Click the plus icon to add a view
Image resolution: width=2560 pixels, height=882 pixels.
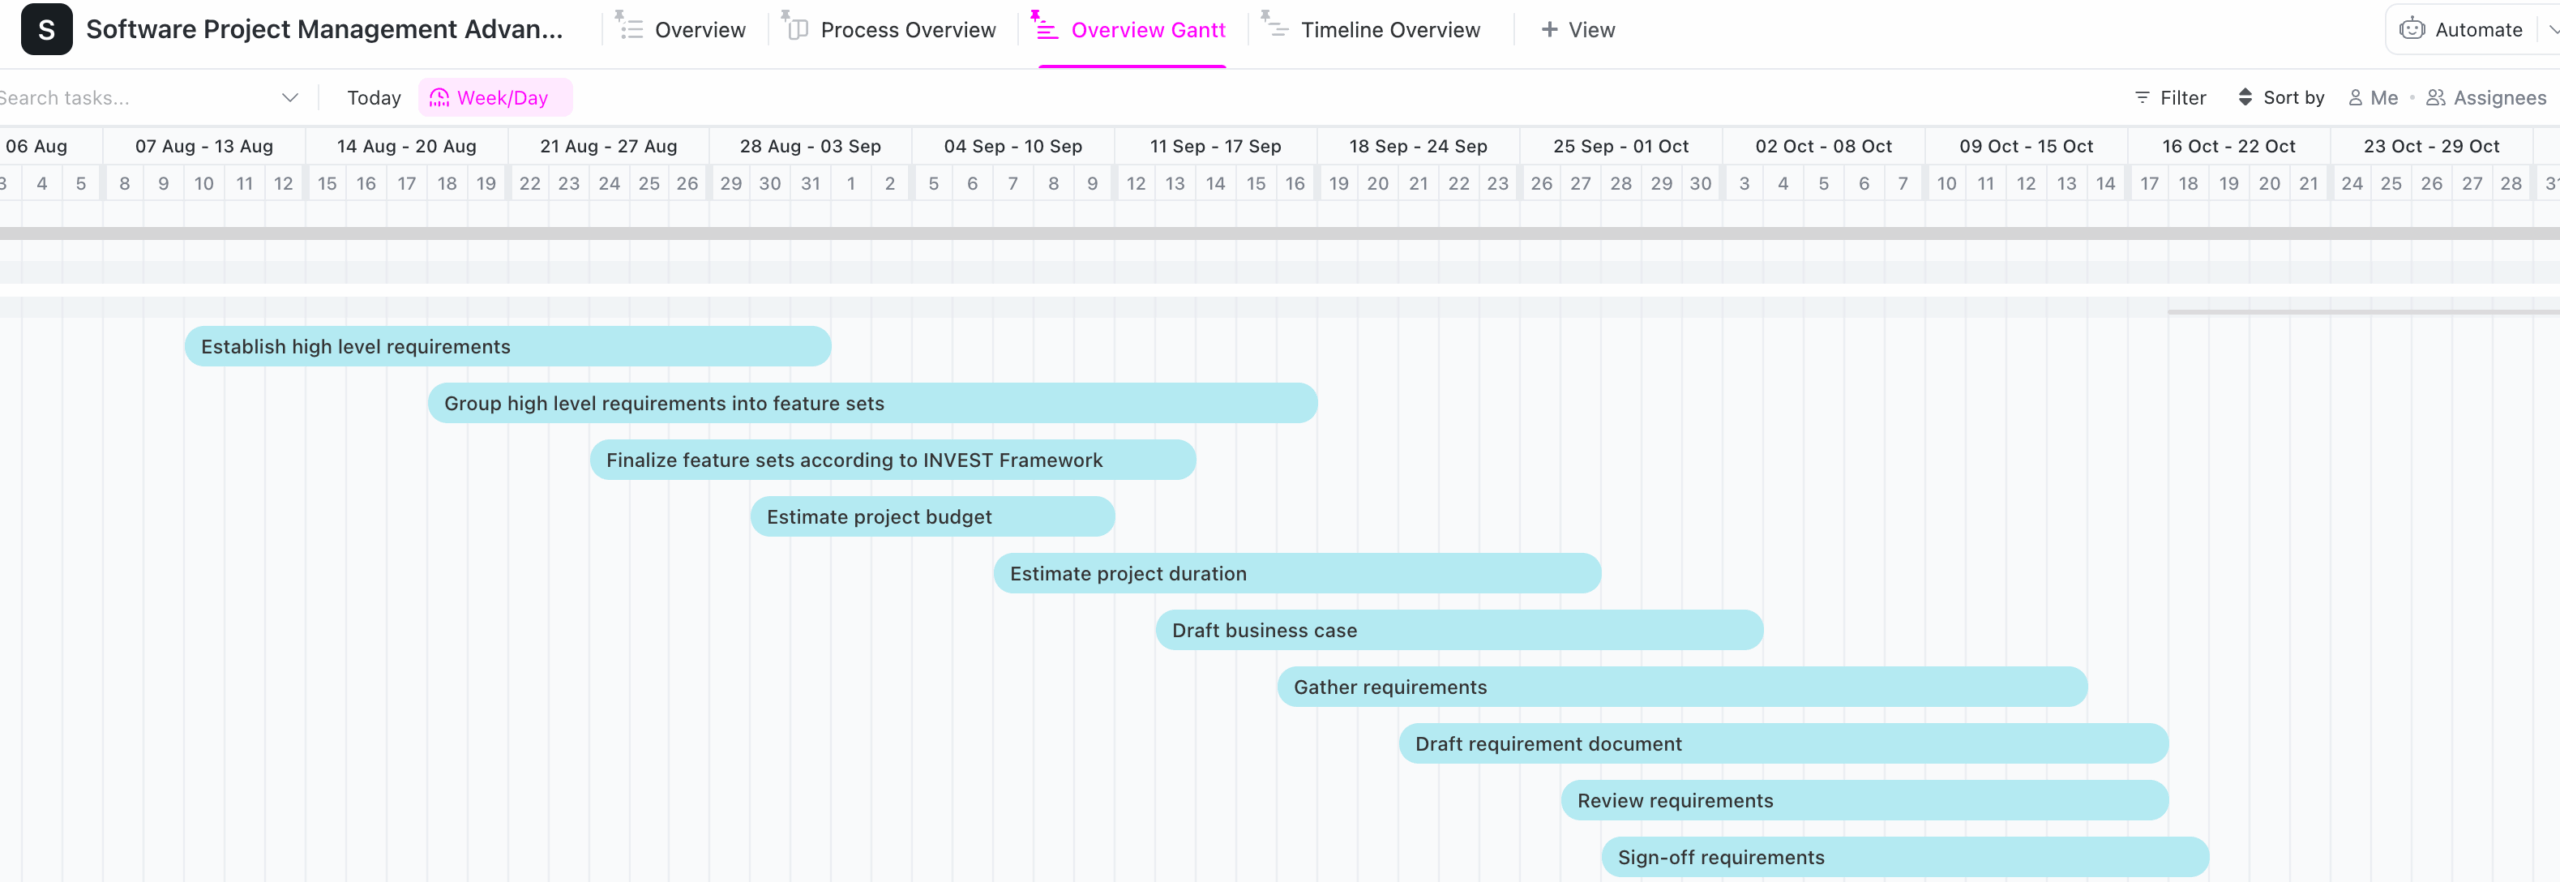(x=1549, y=30)
